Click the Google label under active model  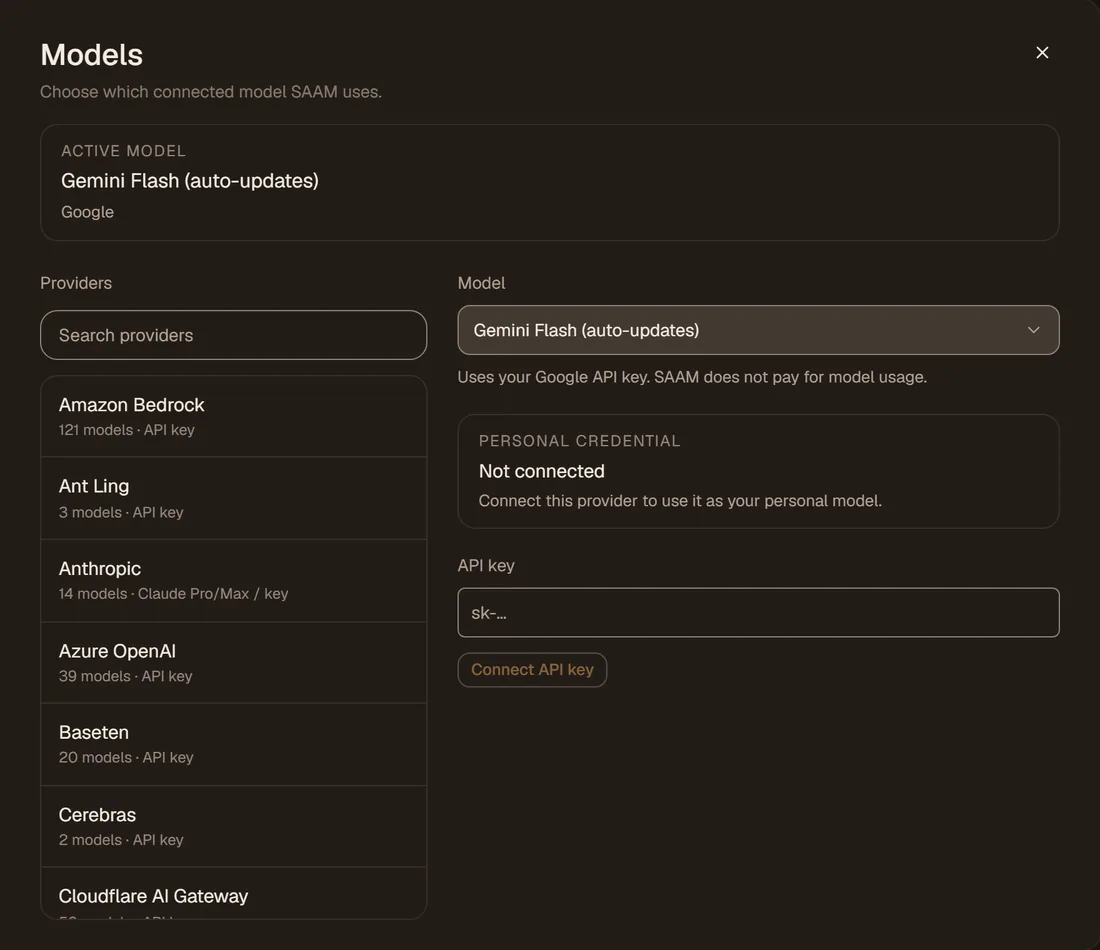(87, 212)
